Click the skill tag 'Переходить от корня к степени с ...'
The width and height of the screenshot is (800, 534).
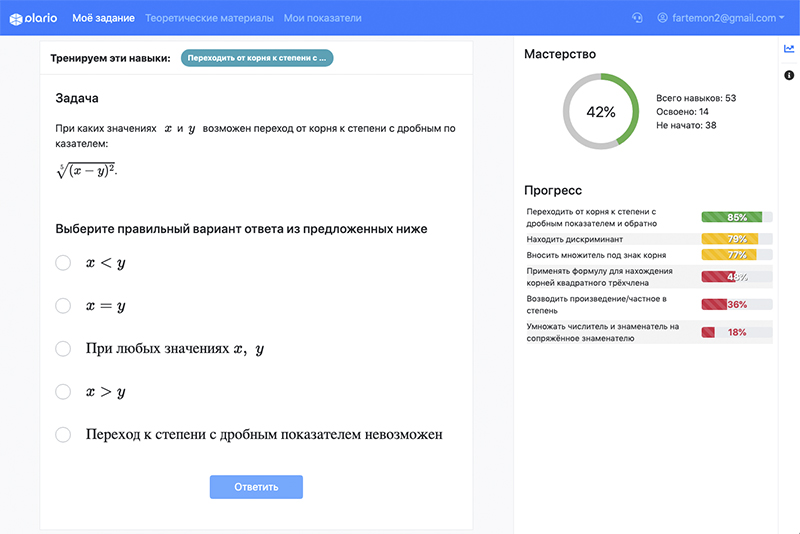pyautogui.click(x=257, y=58)
